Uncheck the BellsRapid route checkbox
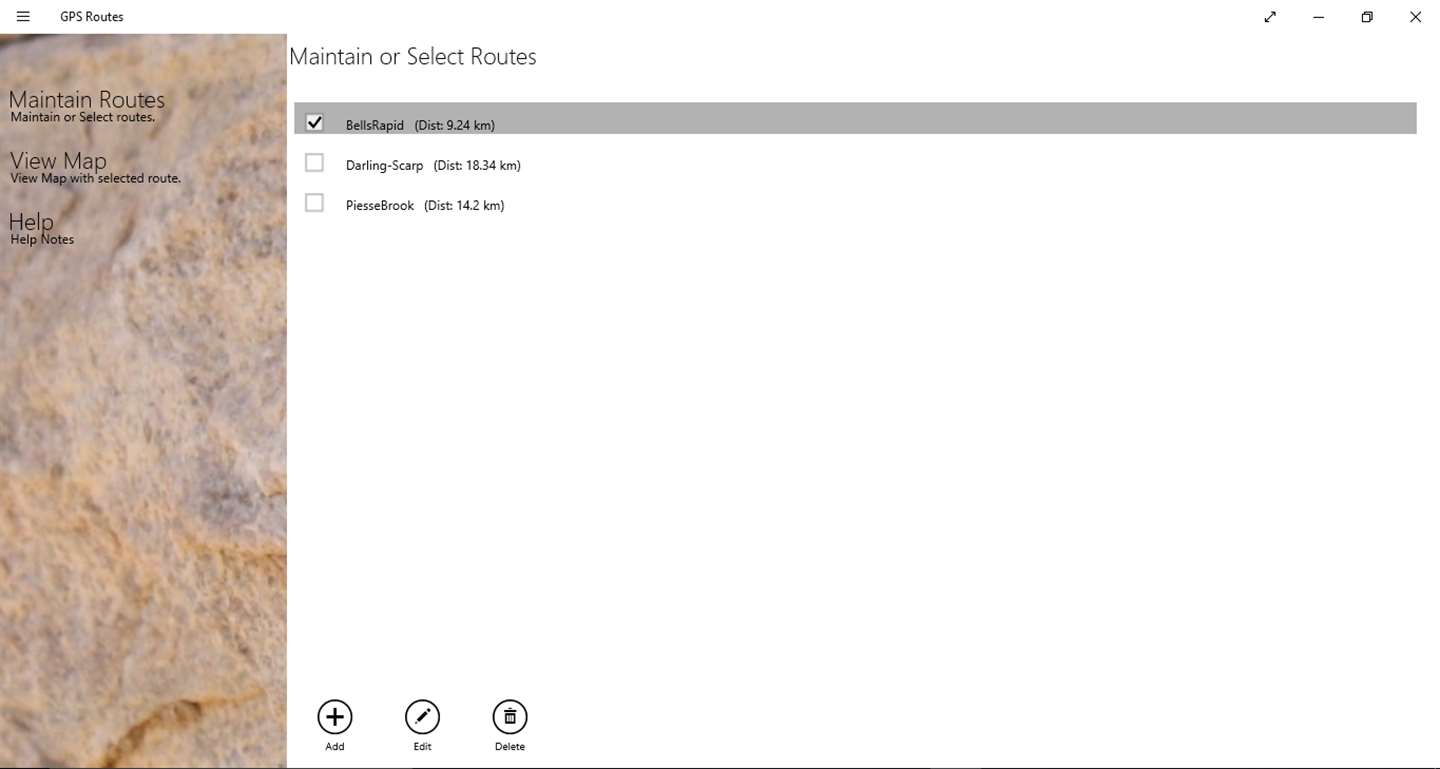This screenshot has width=1440, height=769. 314,123
